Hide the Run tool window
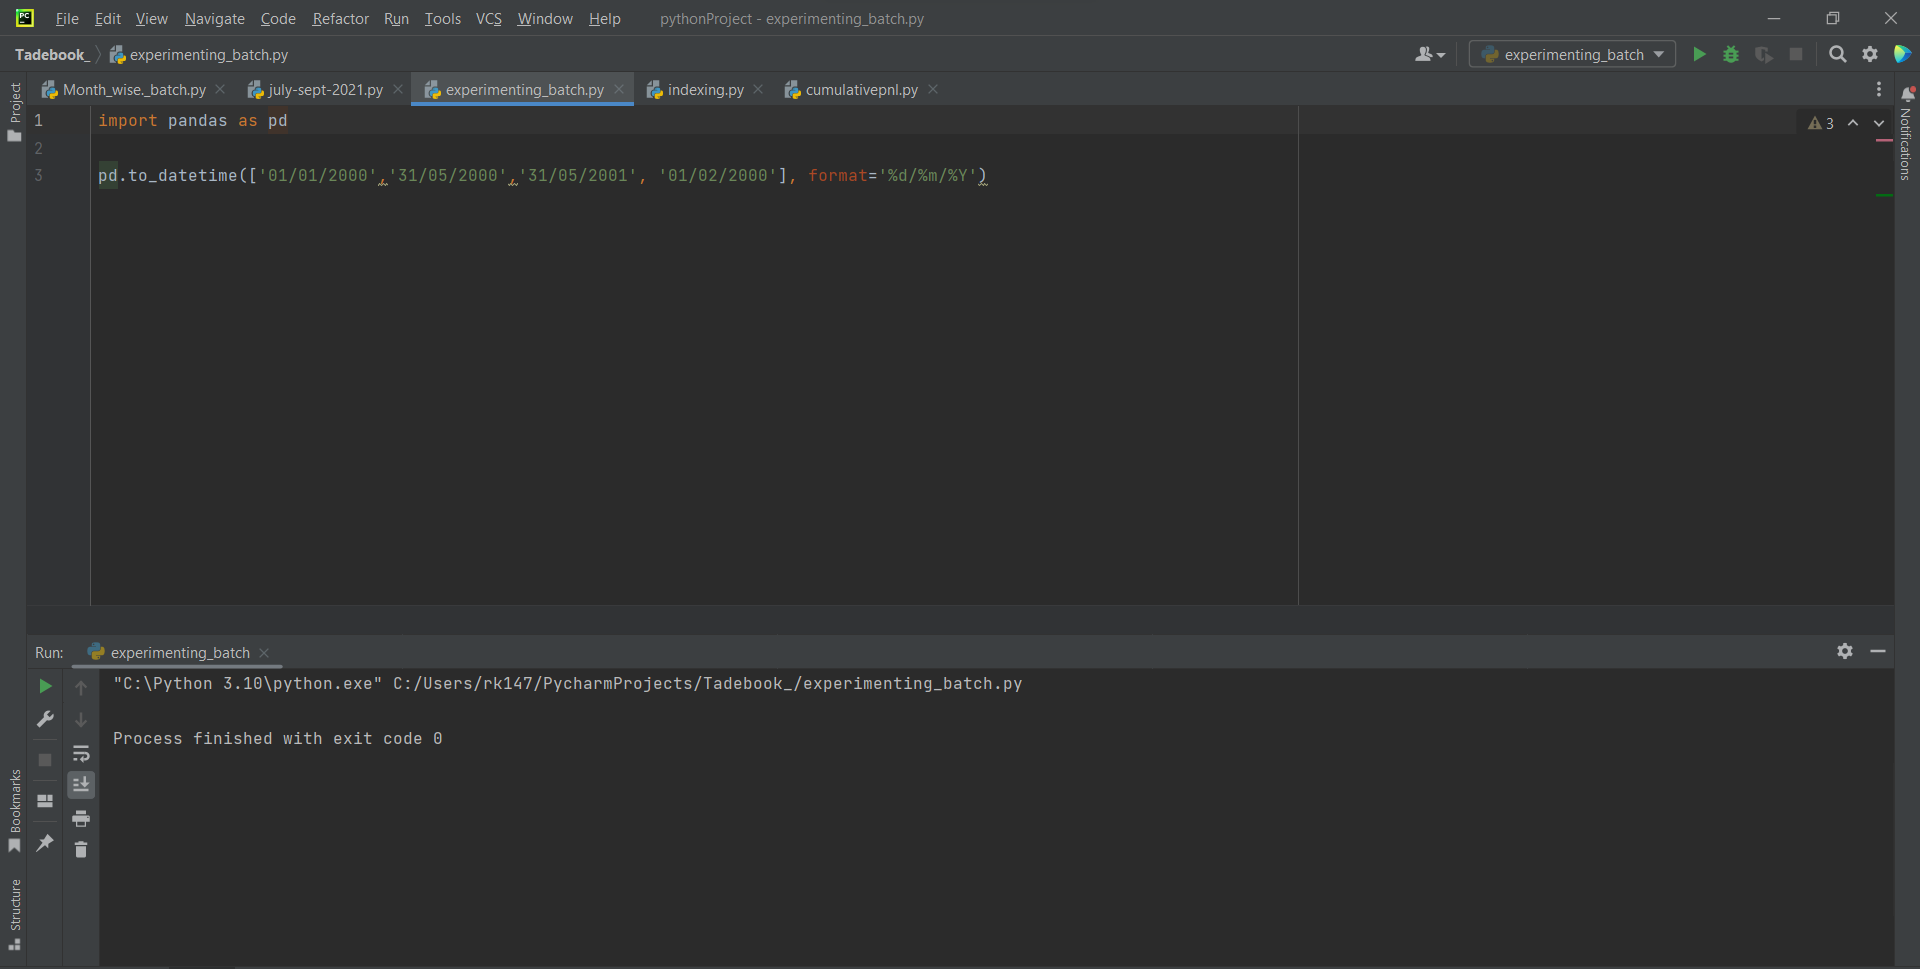 [1878, 651]
